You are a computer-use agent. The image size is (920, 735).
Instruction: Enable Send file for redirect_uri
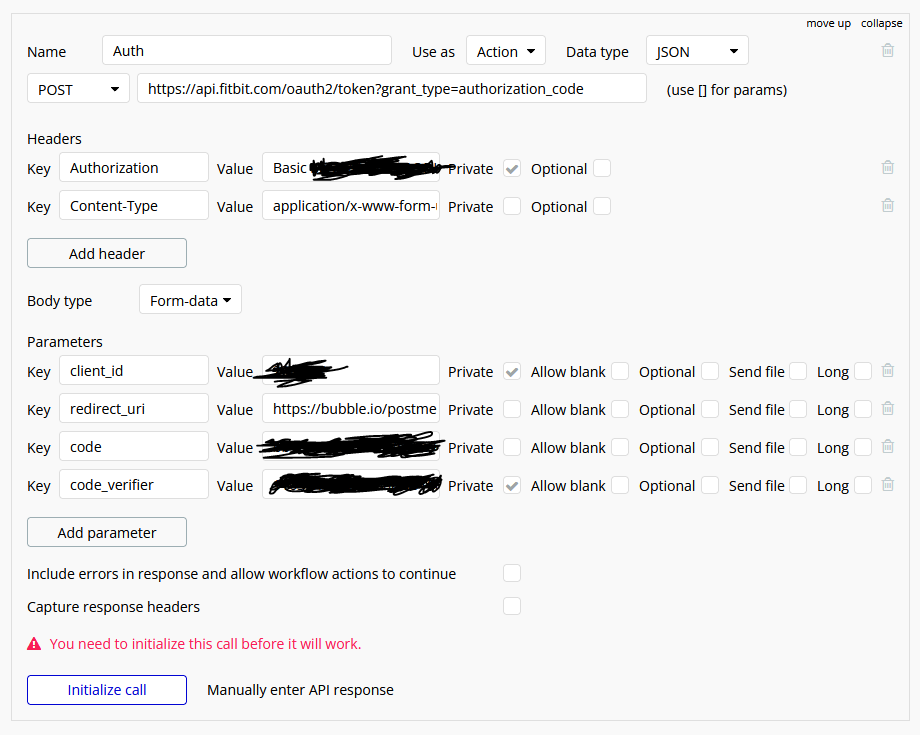pos(798,409)
